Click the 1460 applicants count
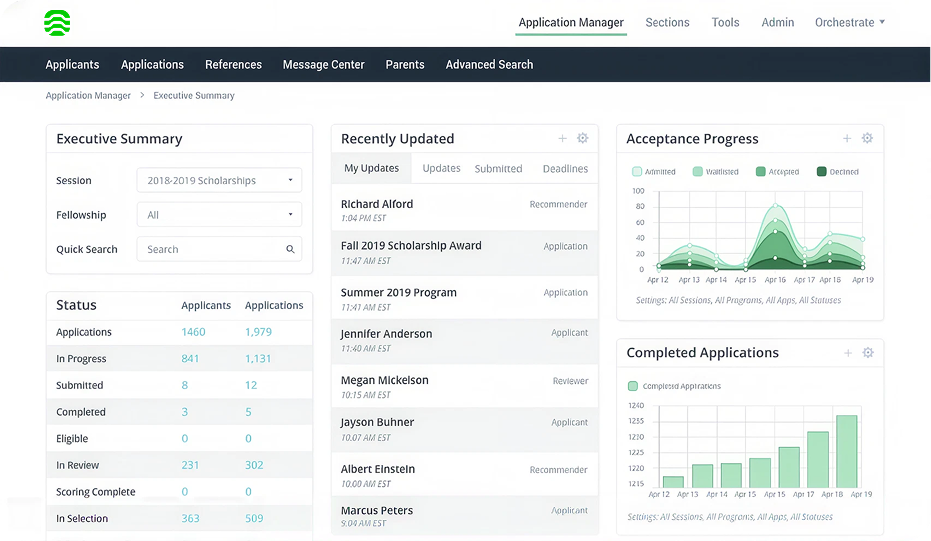Screen dimensions: 931x541 [x=194, y=332]
